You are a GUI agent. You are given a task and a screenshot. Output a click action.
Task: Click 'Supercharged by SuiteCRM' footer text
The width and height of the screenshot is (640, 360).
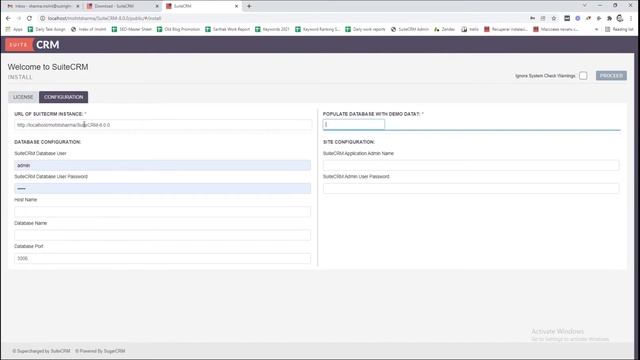(41, 351)
